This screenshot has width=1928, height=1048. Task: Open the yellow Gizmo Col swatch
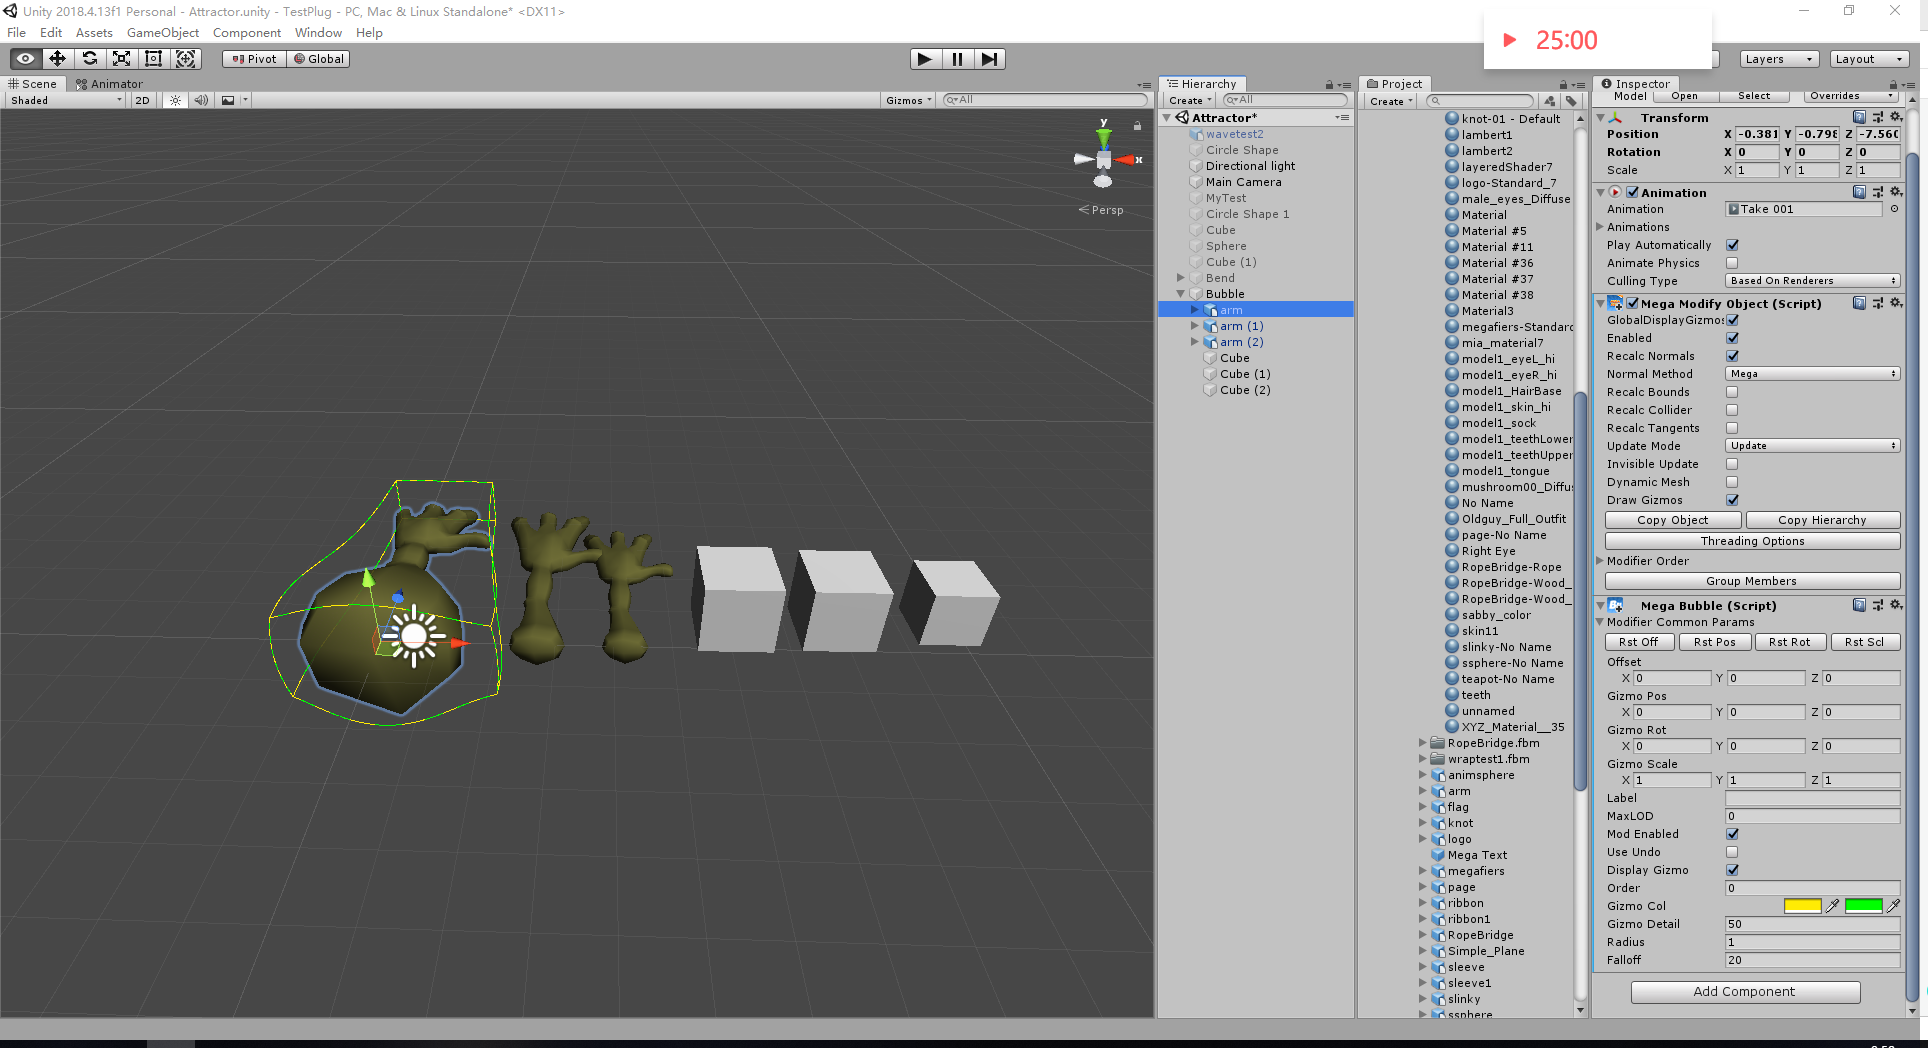pyautogui.click(x=1802, y=906)
